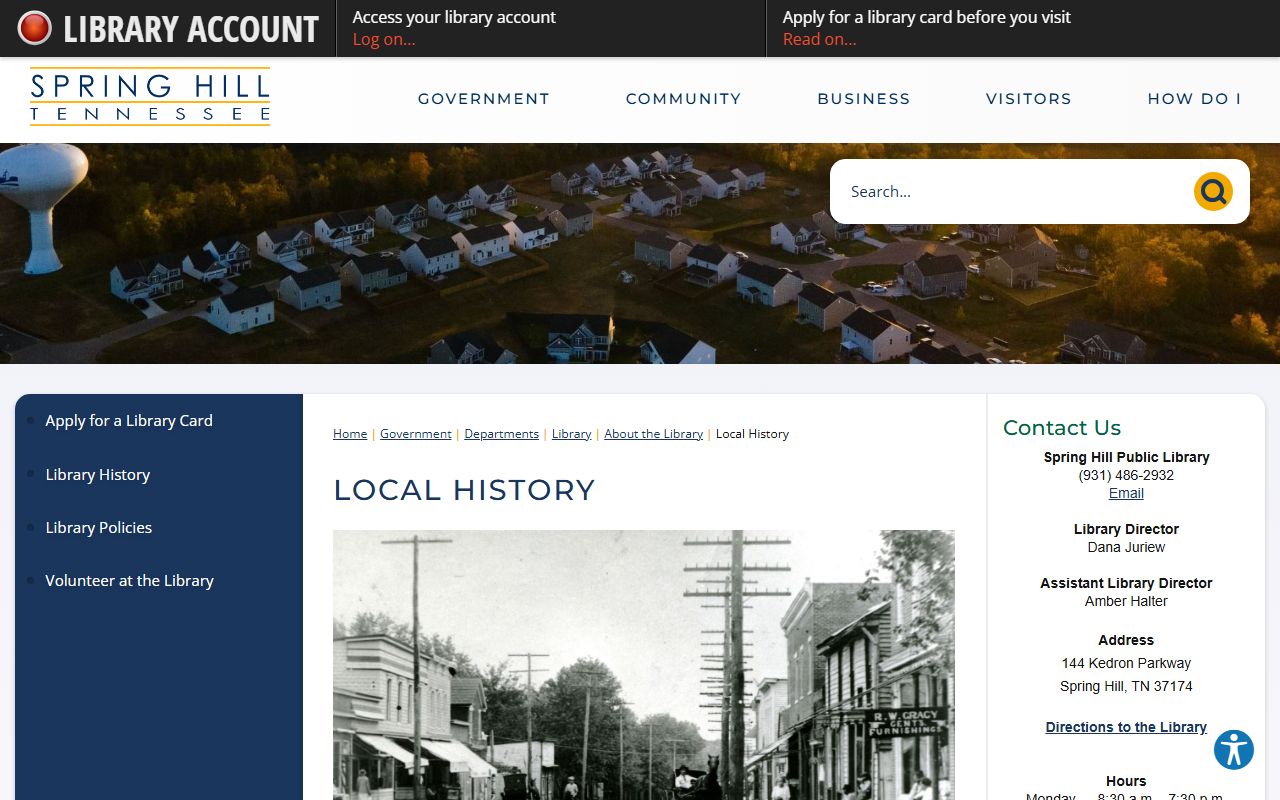Viewport: 1280px width, 800px height.
Task: Select the Spring Hill, TN 37174 line
Action: [1126, 686]
